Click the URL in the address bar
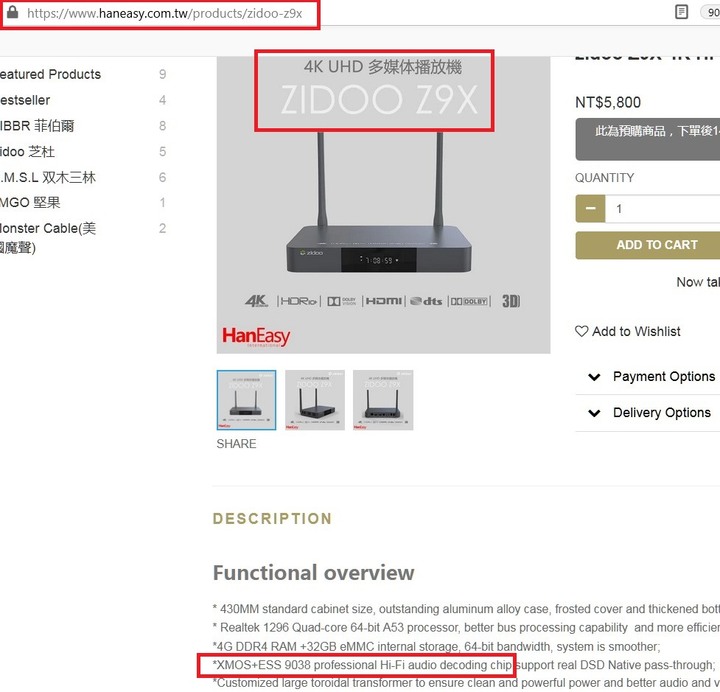The width and height of the screenshot is (720, 692). tap(164, 13)
